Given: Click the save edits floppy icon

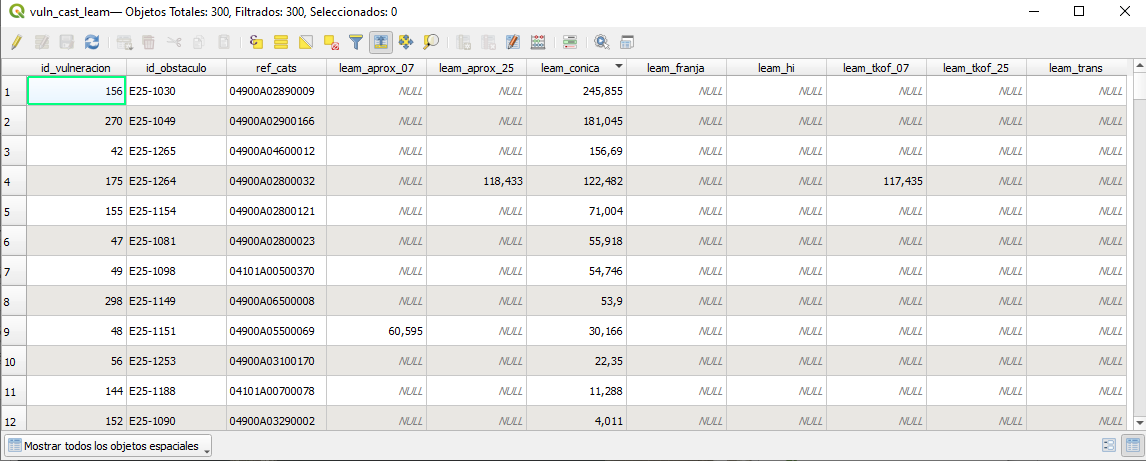Looking at the screenshot, I should click(67, 42).
